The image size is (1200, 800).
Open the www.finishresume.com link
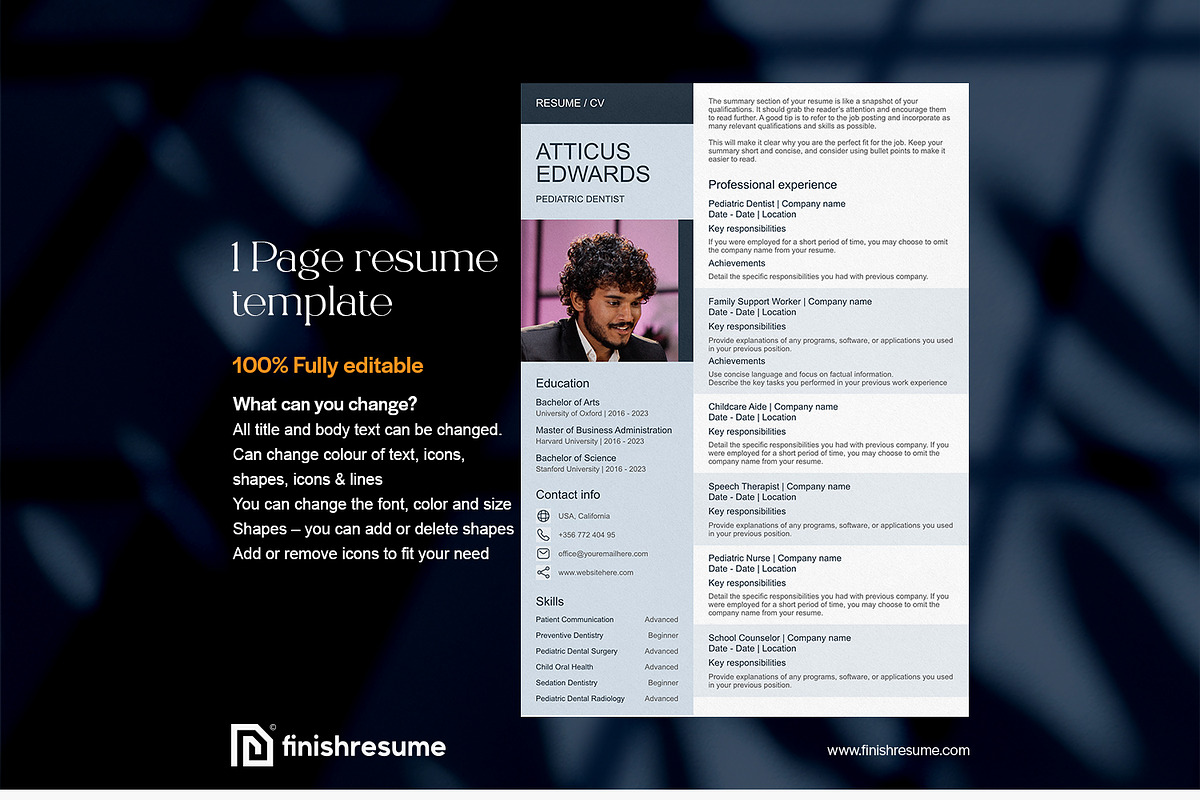[x=898, y=750]
